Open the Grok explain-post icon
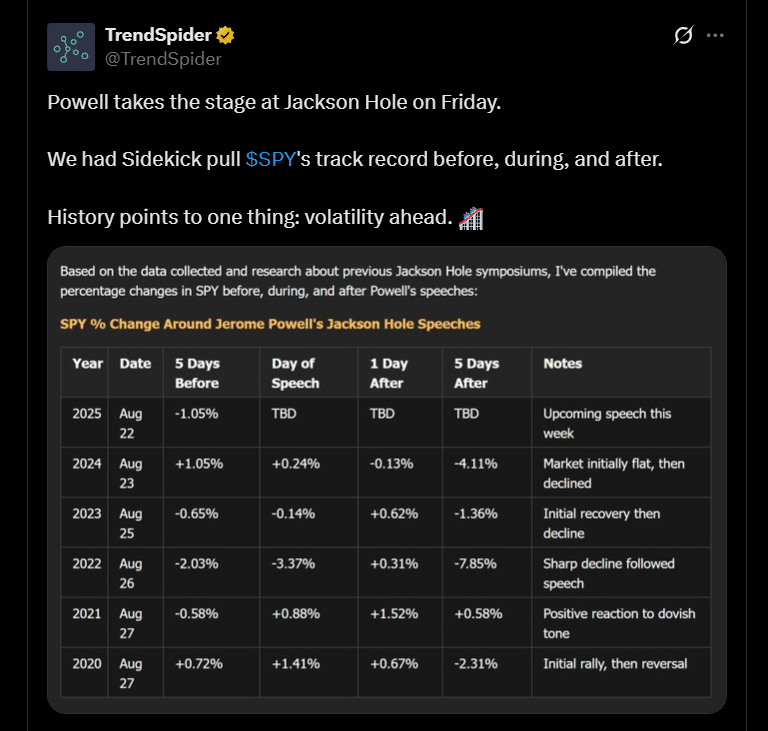 point(683,35)
